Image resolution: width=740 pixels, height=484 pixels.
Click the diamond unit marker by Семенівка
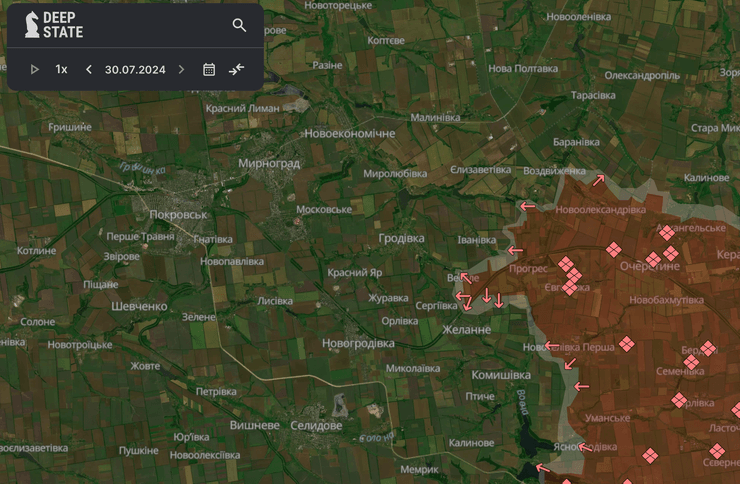click(x=691, y=362)
